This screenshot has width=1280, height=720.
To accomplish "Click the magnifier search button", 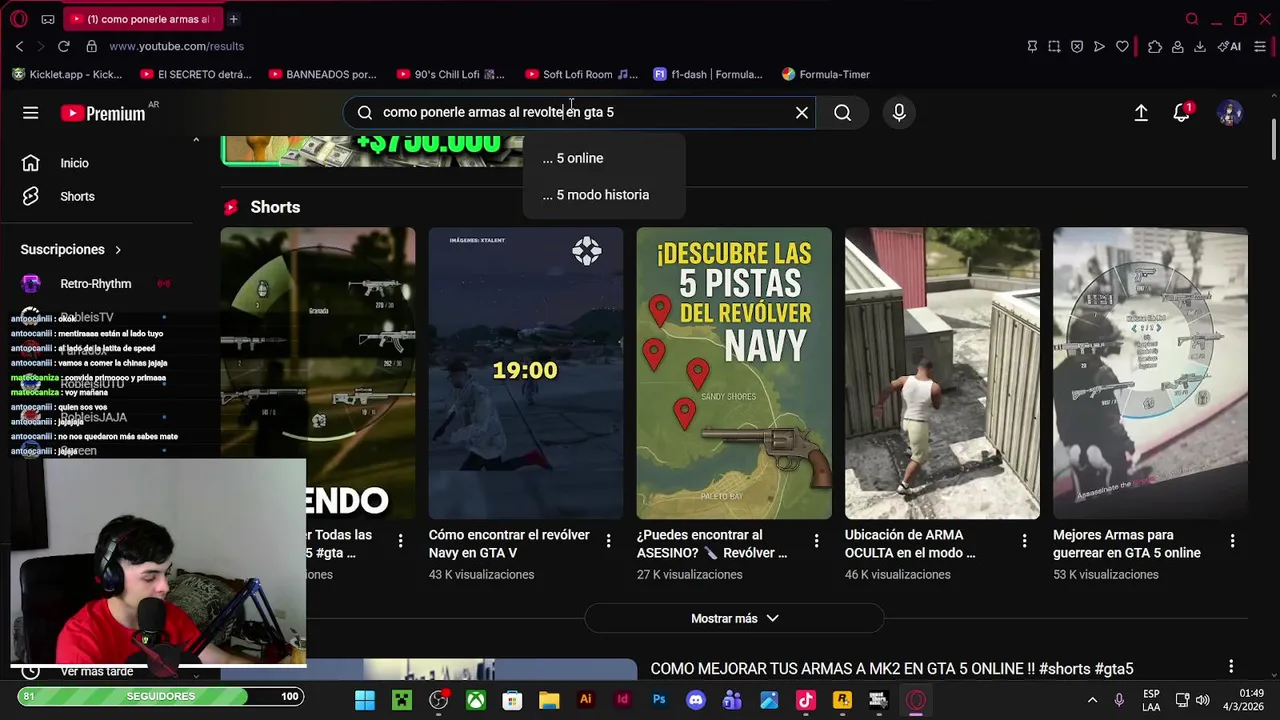I will [843, 113].
